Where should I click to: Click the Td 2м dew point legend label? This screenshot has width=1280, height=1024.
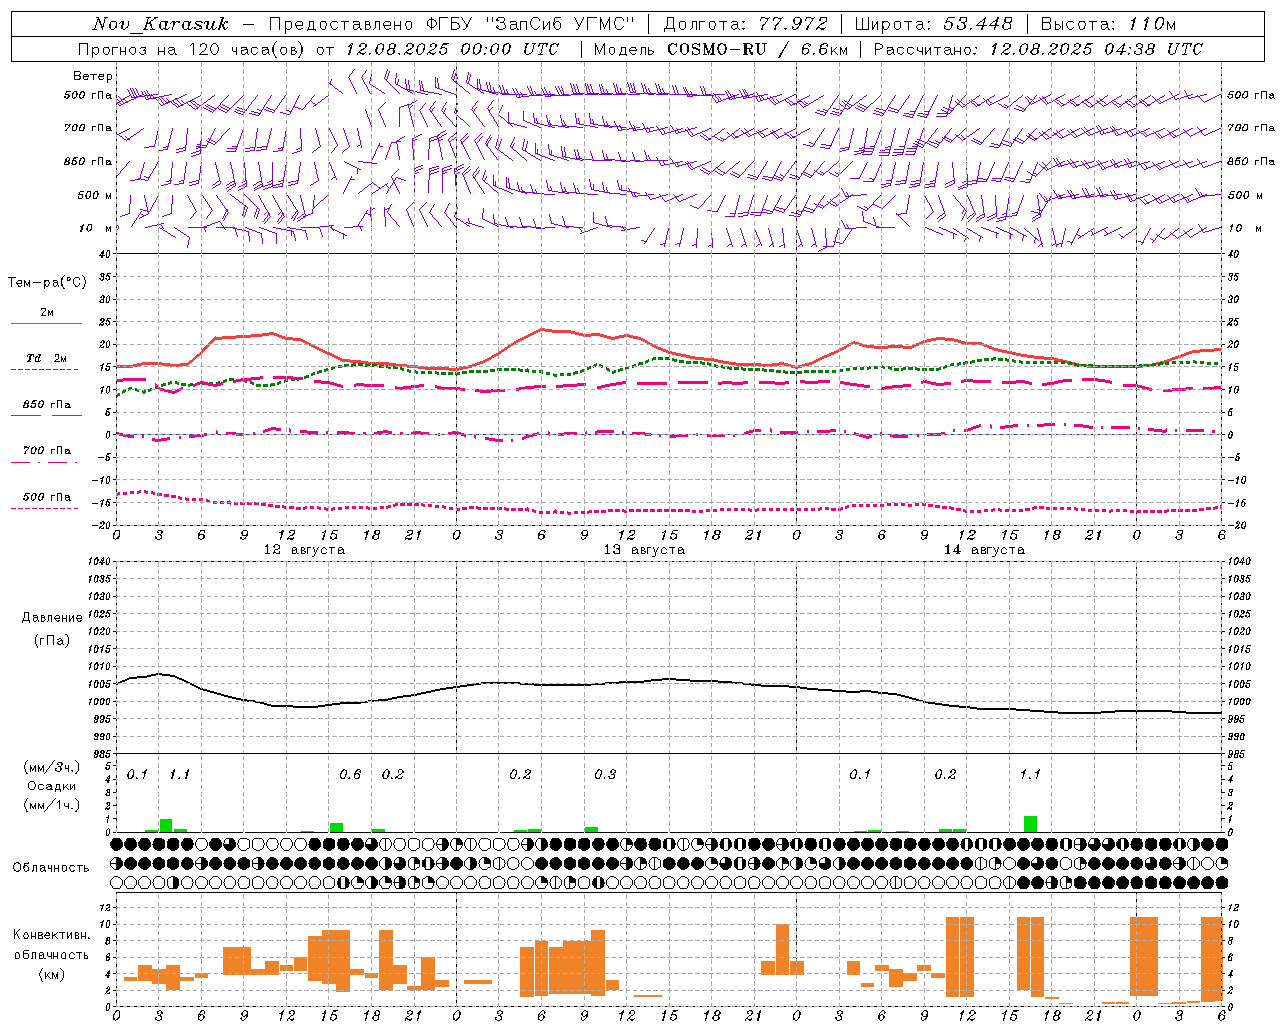click(x=47, y=358)
